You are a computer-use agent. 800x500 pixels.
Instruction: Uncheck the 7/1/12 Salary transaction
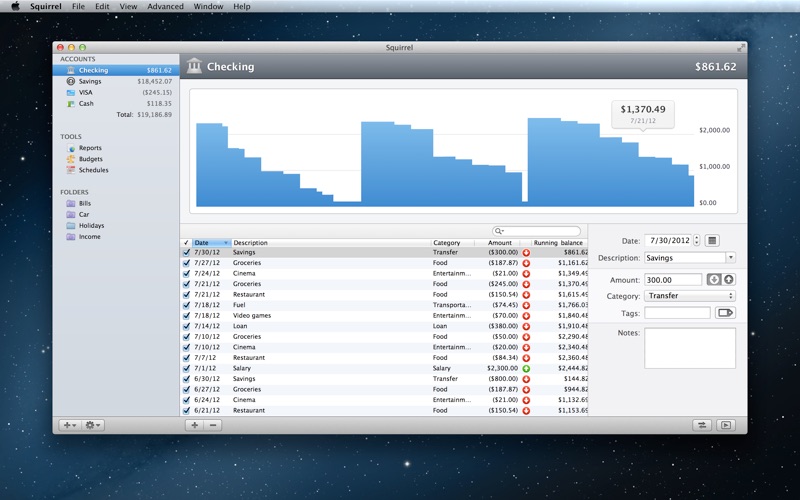[x=186, y=368]
